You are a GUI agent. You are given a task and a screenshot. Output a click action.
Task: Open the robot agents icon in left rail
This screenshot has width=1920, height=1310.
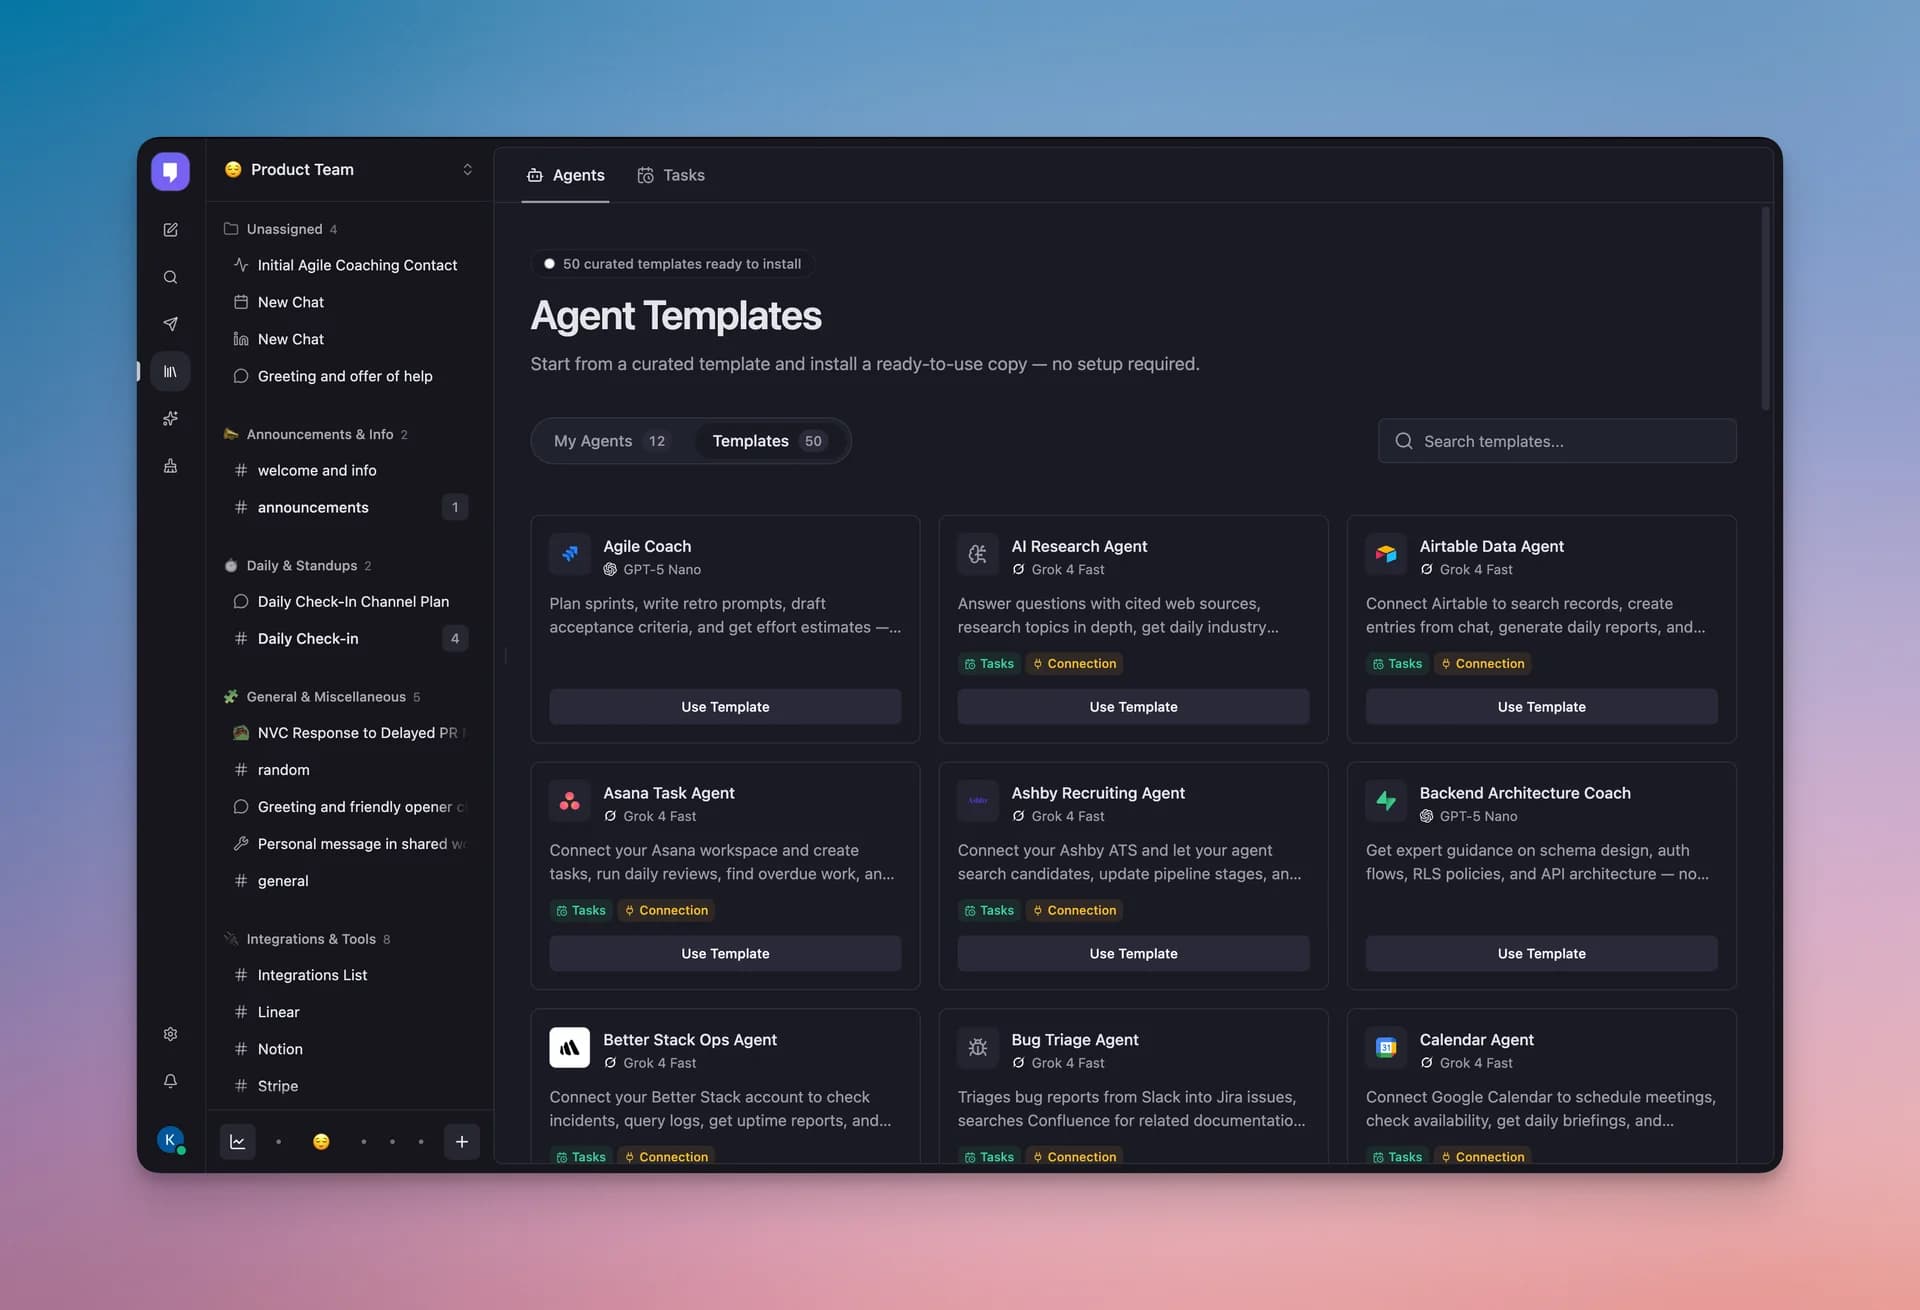coord(170,465)
